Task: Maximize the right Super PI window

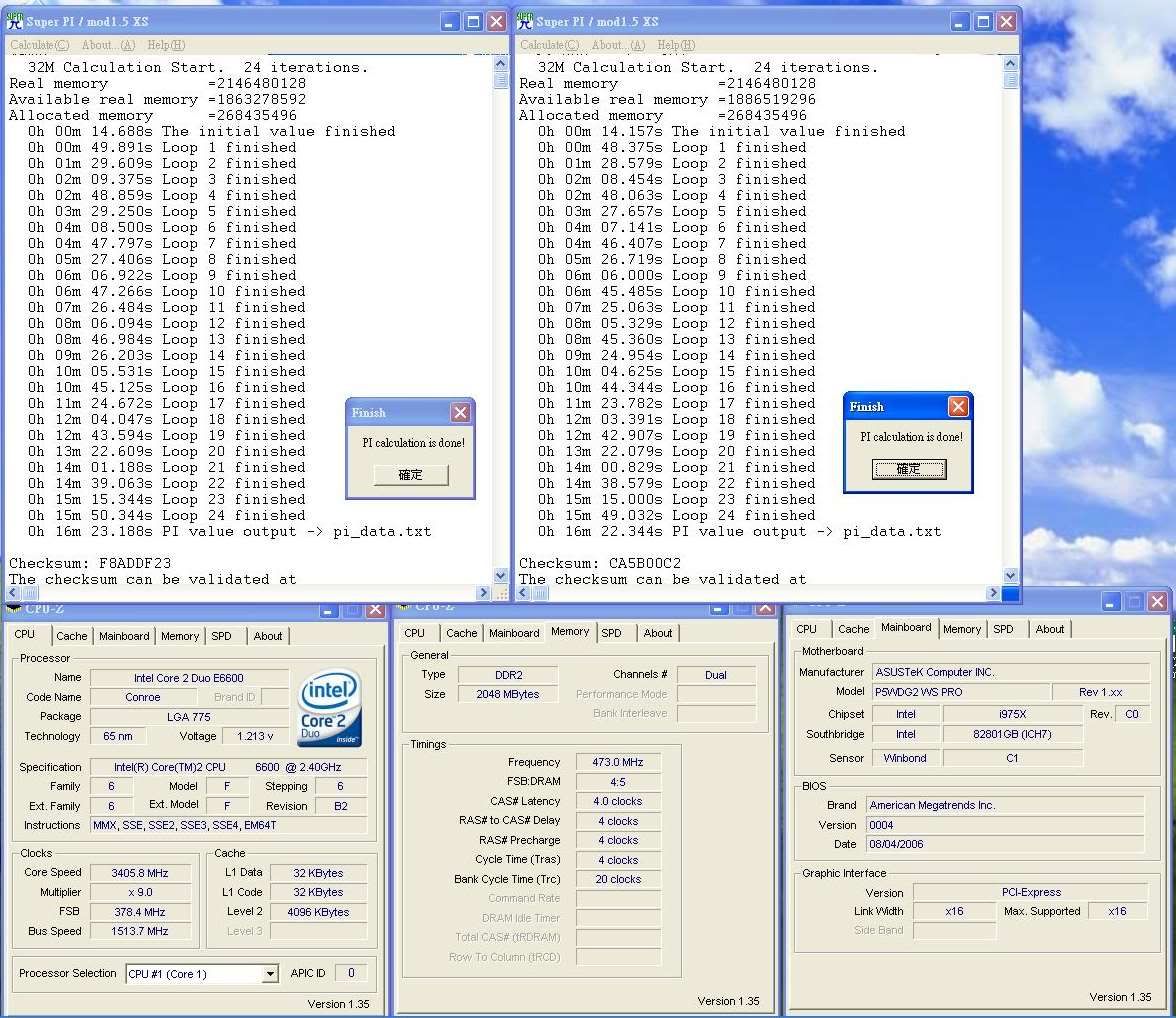Action: [x=983, y=22]
